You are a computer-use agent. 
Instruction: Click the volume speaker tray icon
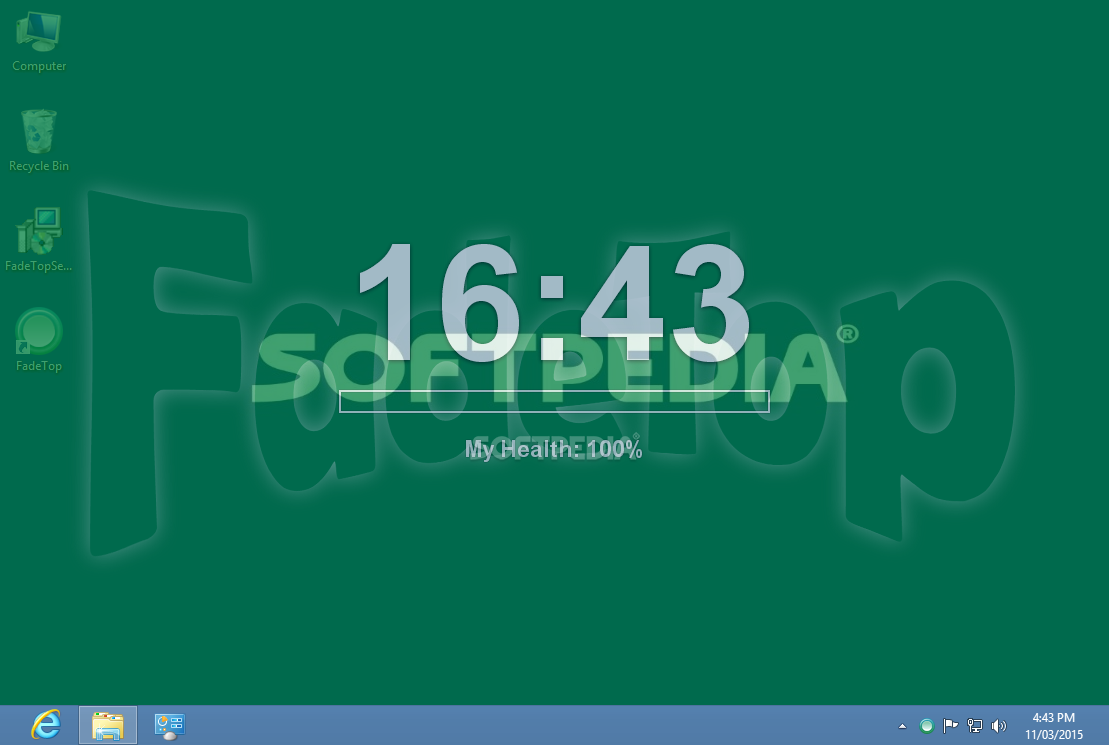pyautogui.click(x=999, y=726)
